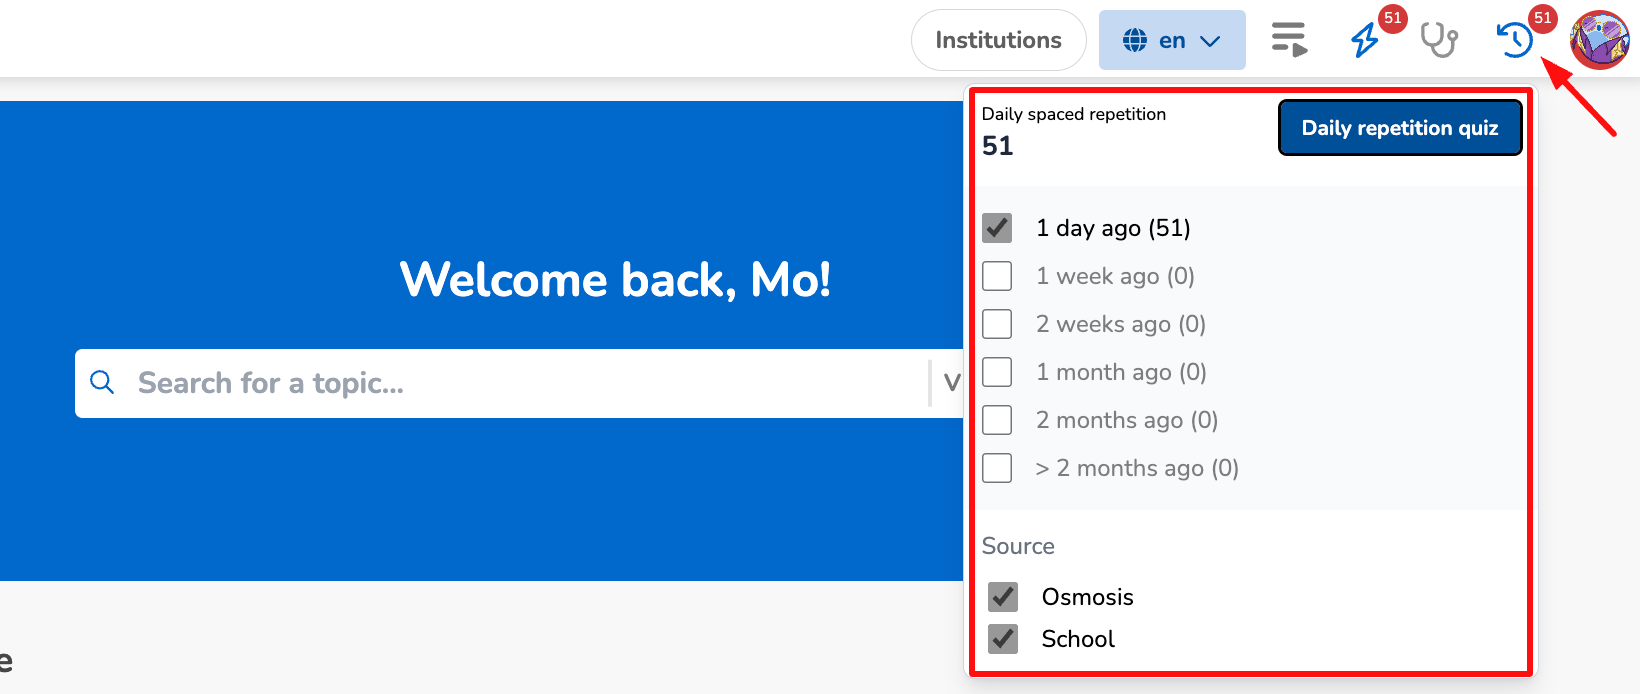
Task: Expand the "en" language dropdown chevron
Action: coord(1210,41)
